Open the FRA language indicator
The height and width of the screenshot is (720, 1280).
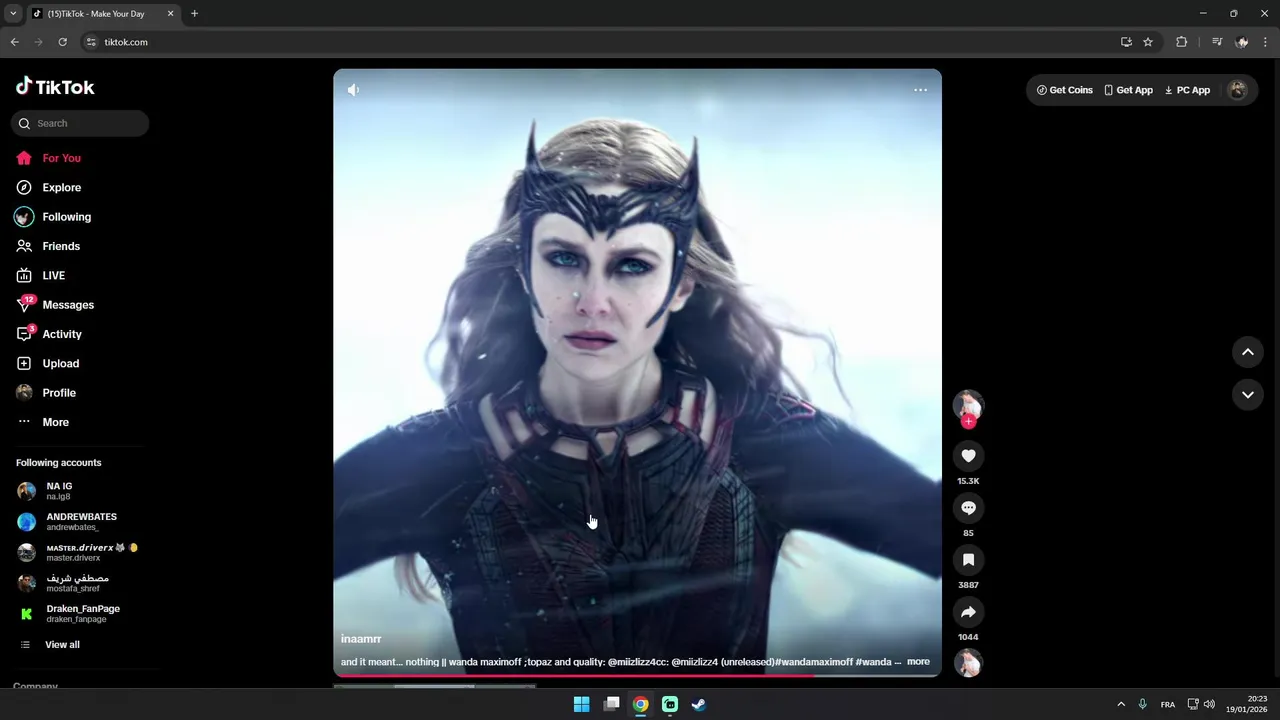coord(1167,705)
